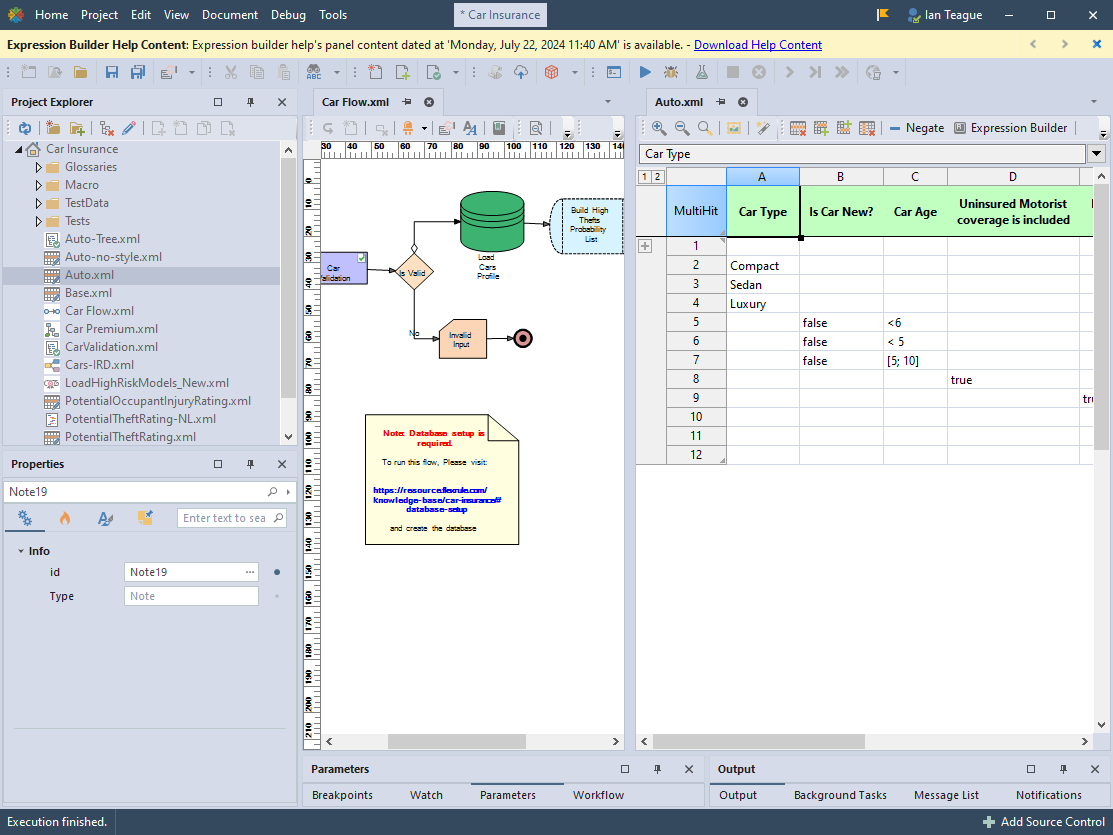Click the cloud upload icon
This screenshot has height=835, width=1113.
click(x=521, y=72)
